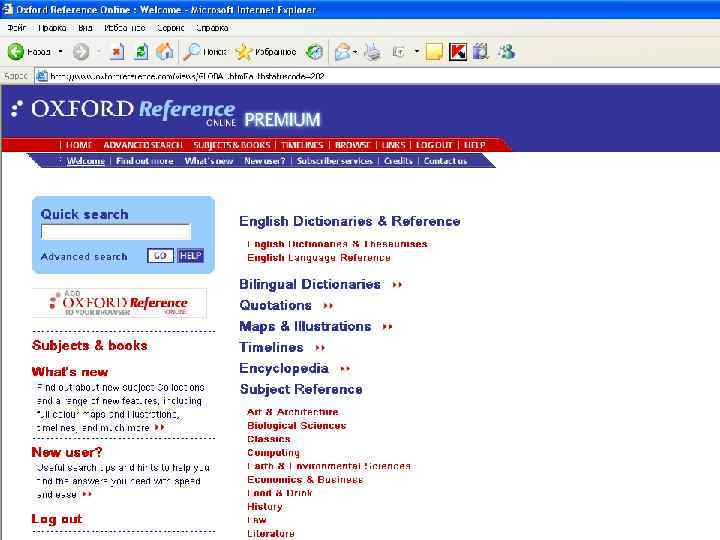Click the Stop loading icon
The image size is (720, 540).
point(117,51)
